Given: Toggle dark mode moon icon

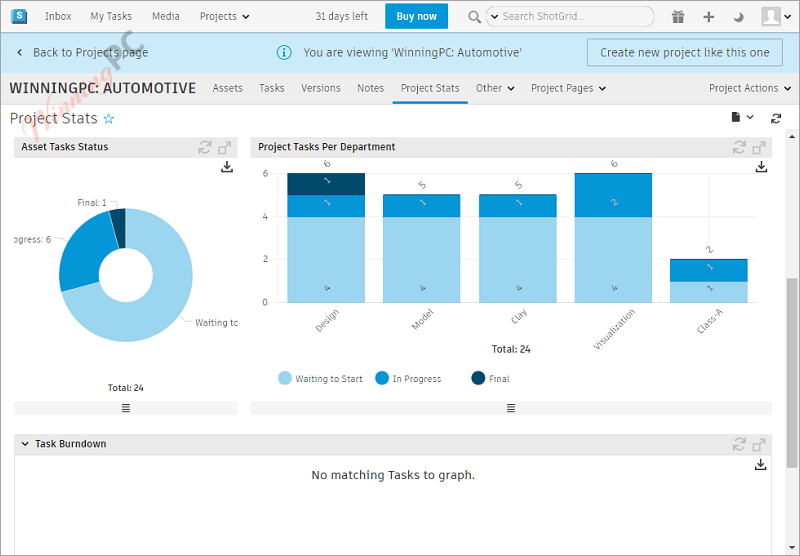Looking at the screenshot, I should point(738,17).
